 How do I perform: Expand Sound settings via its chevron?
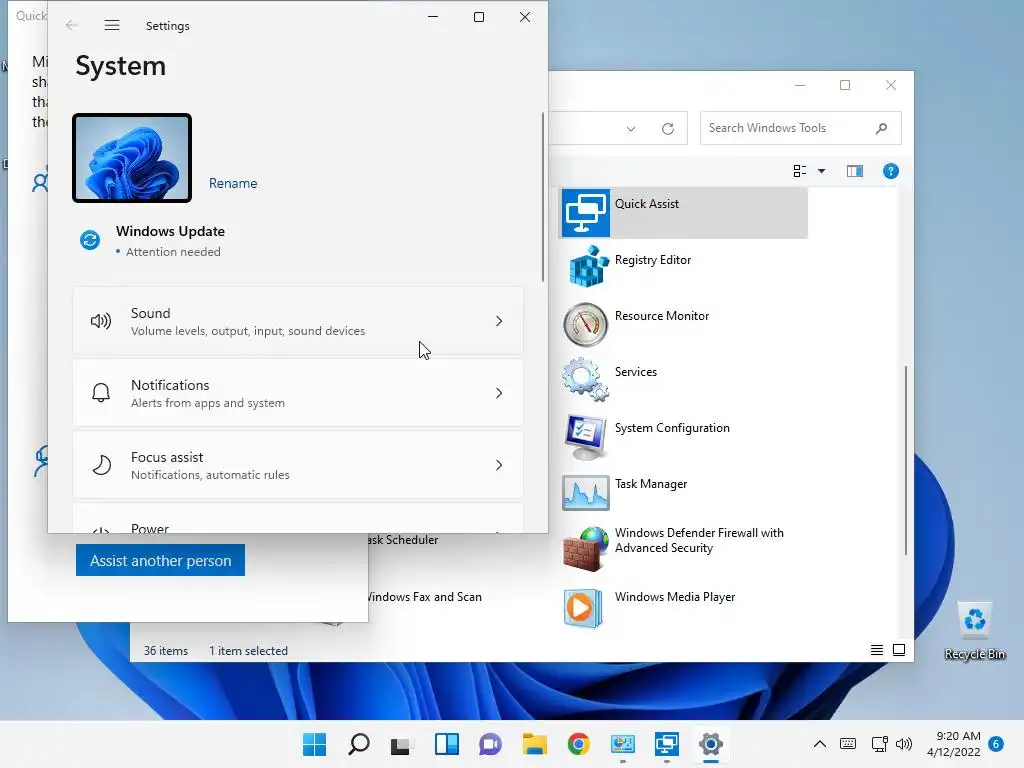pyautogui.click(x=499, y=321)
